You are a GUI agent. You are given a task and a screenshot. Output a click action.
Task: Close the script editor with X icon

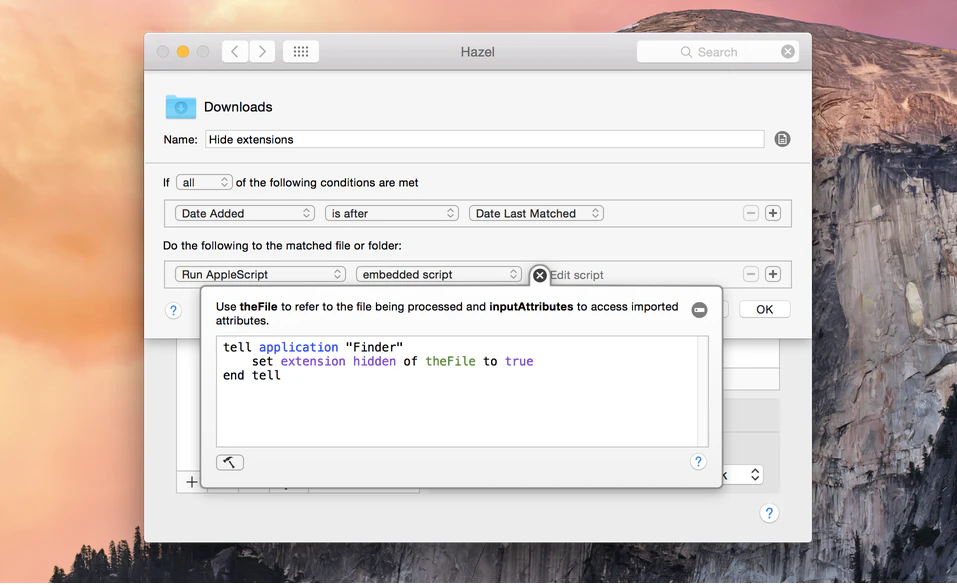click(x=540, y=275)
